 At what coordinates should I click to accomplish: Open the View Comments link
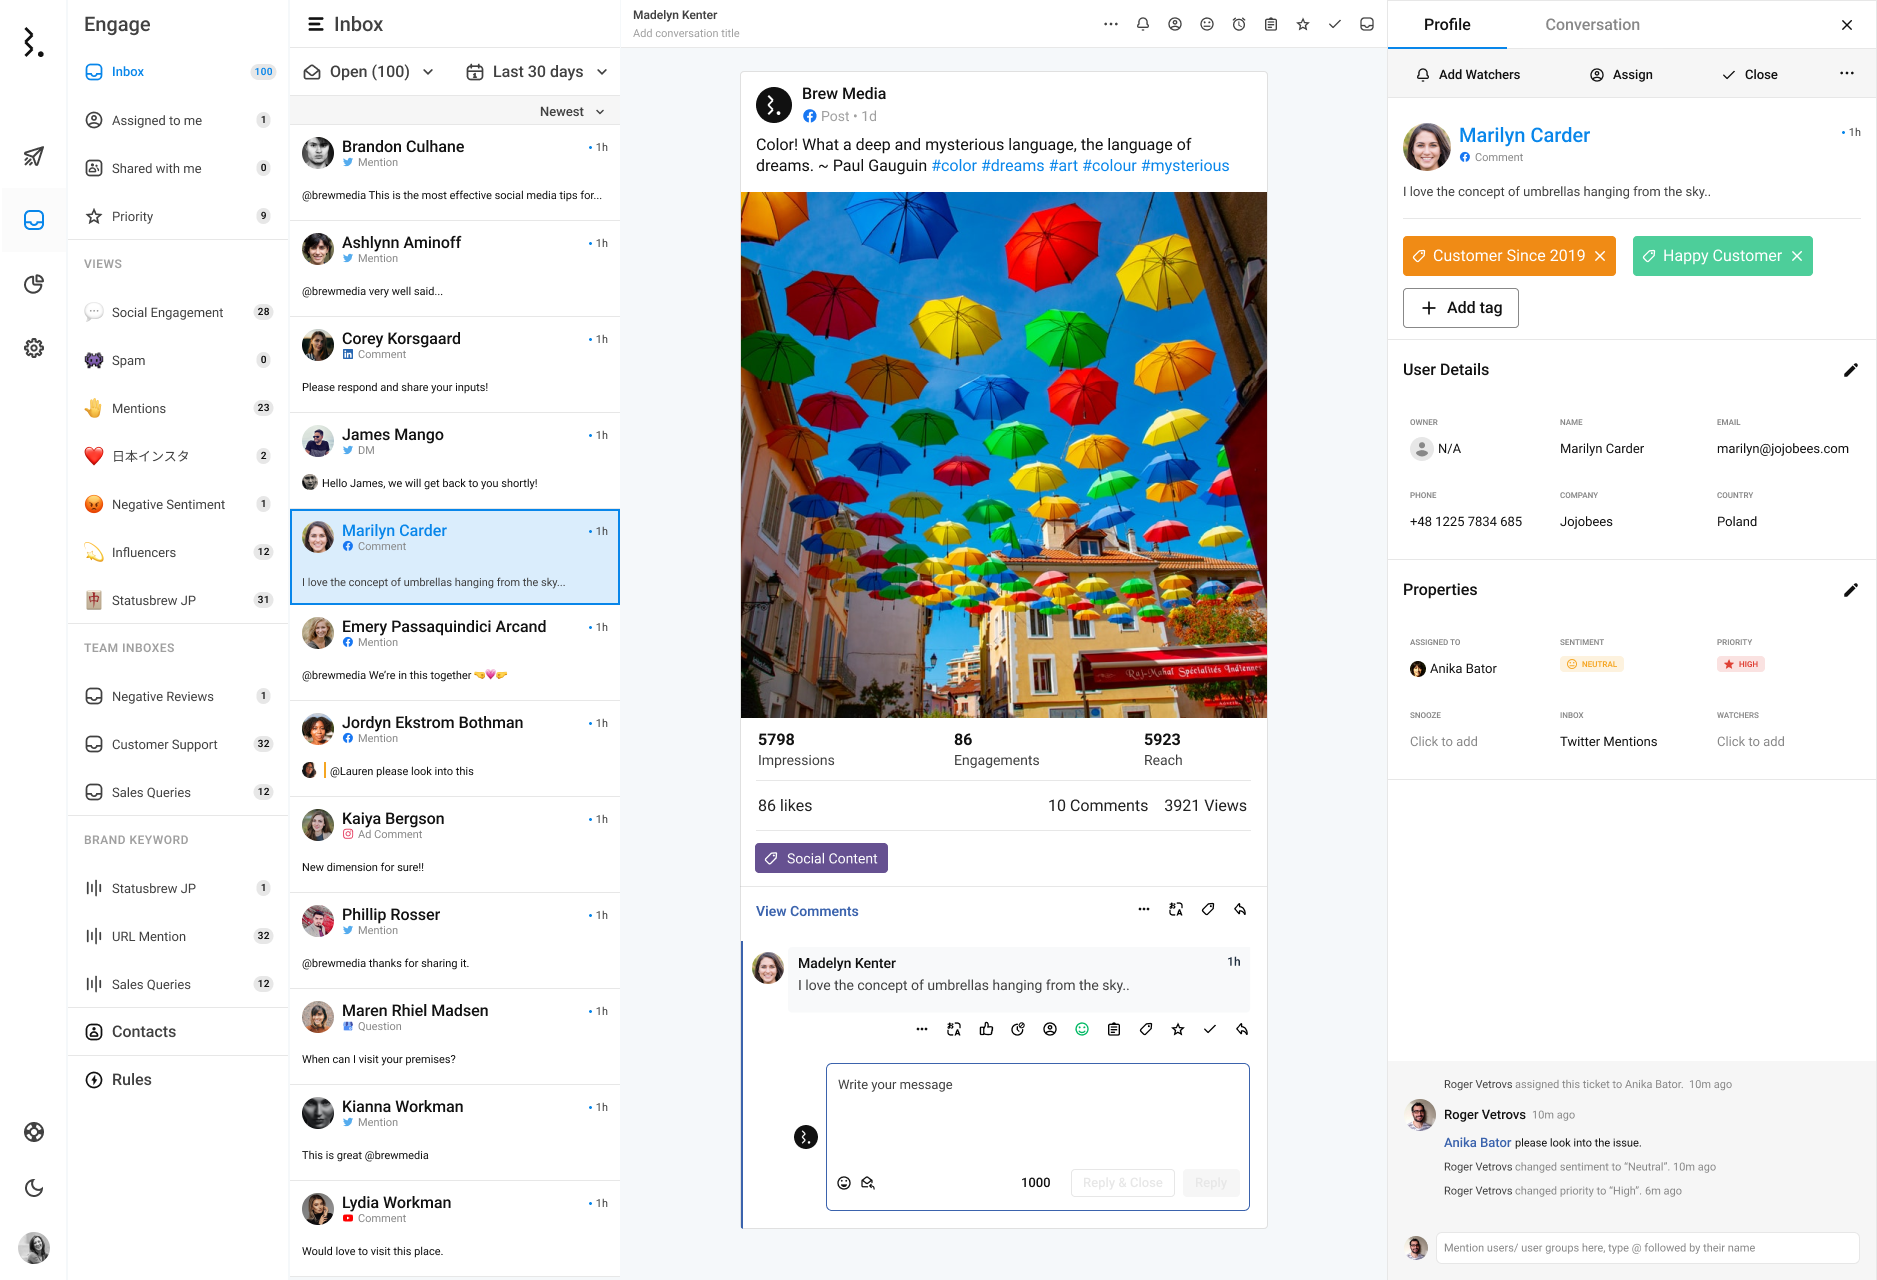pyautogui.click(x=807, y=911)
